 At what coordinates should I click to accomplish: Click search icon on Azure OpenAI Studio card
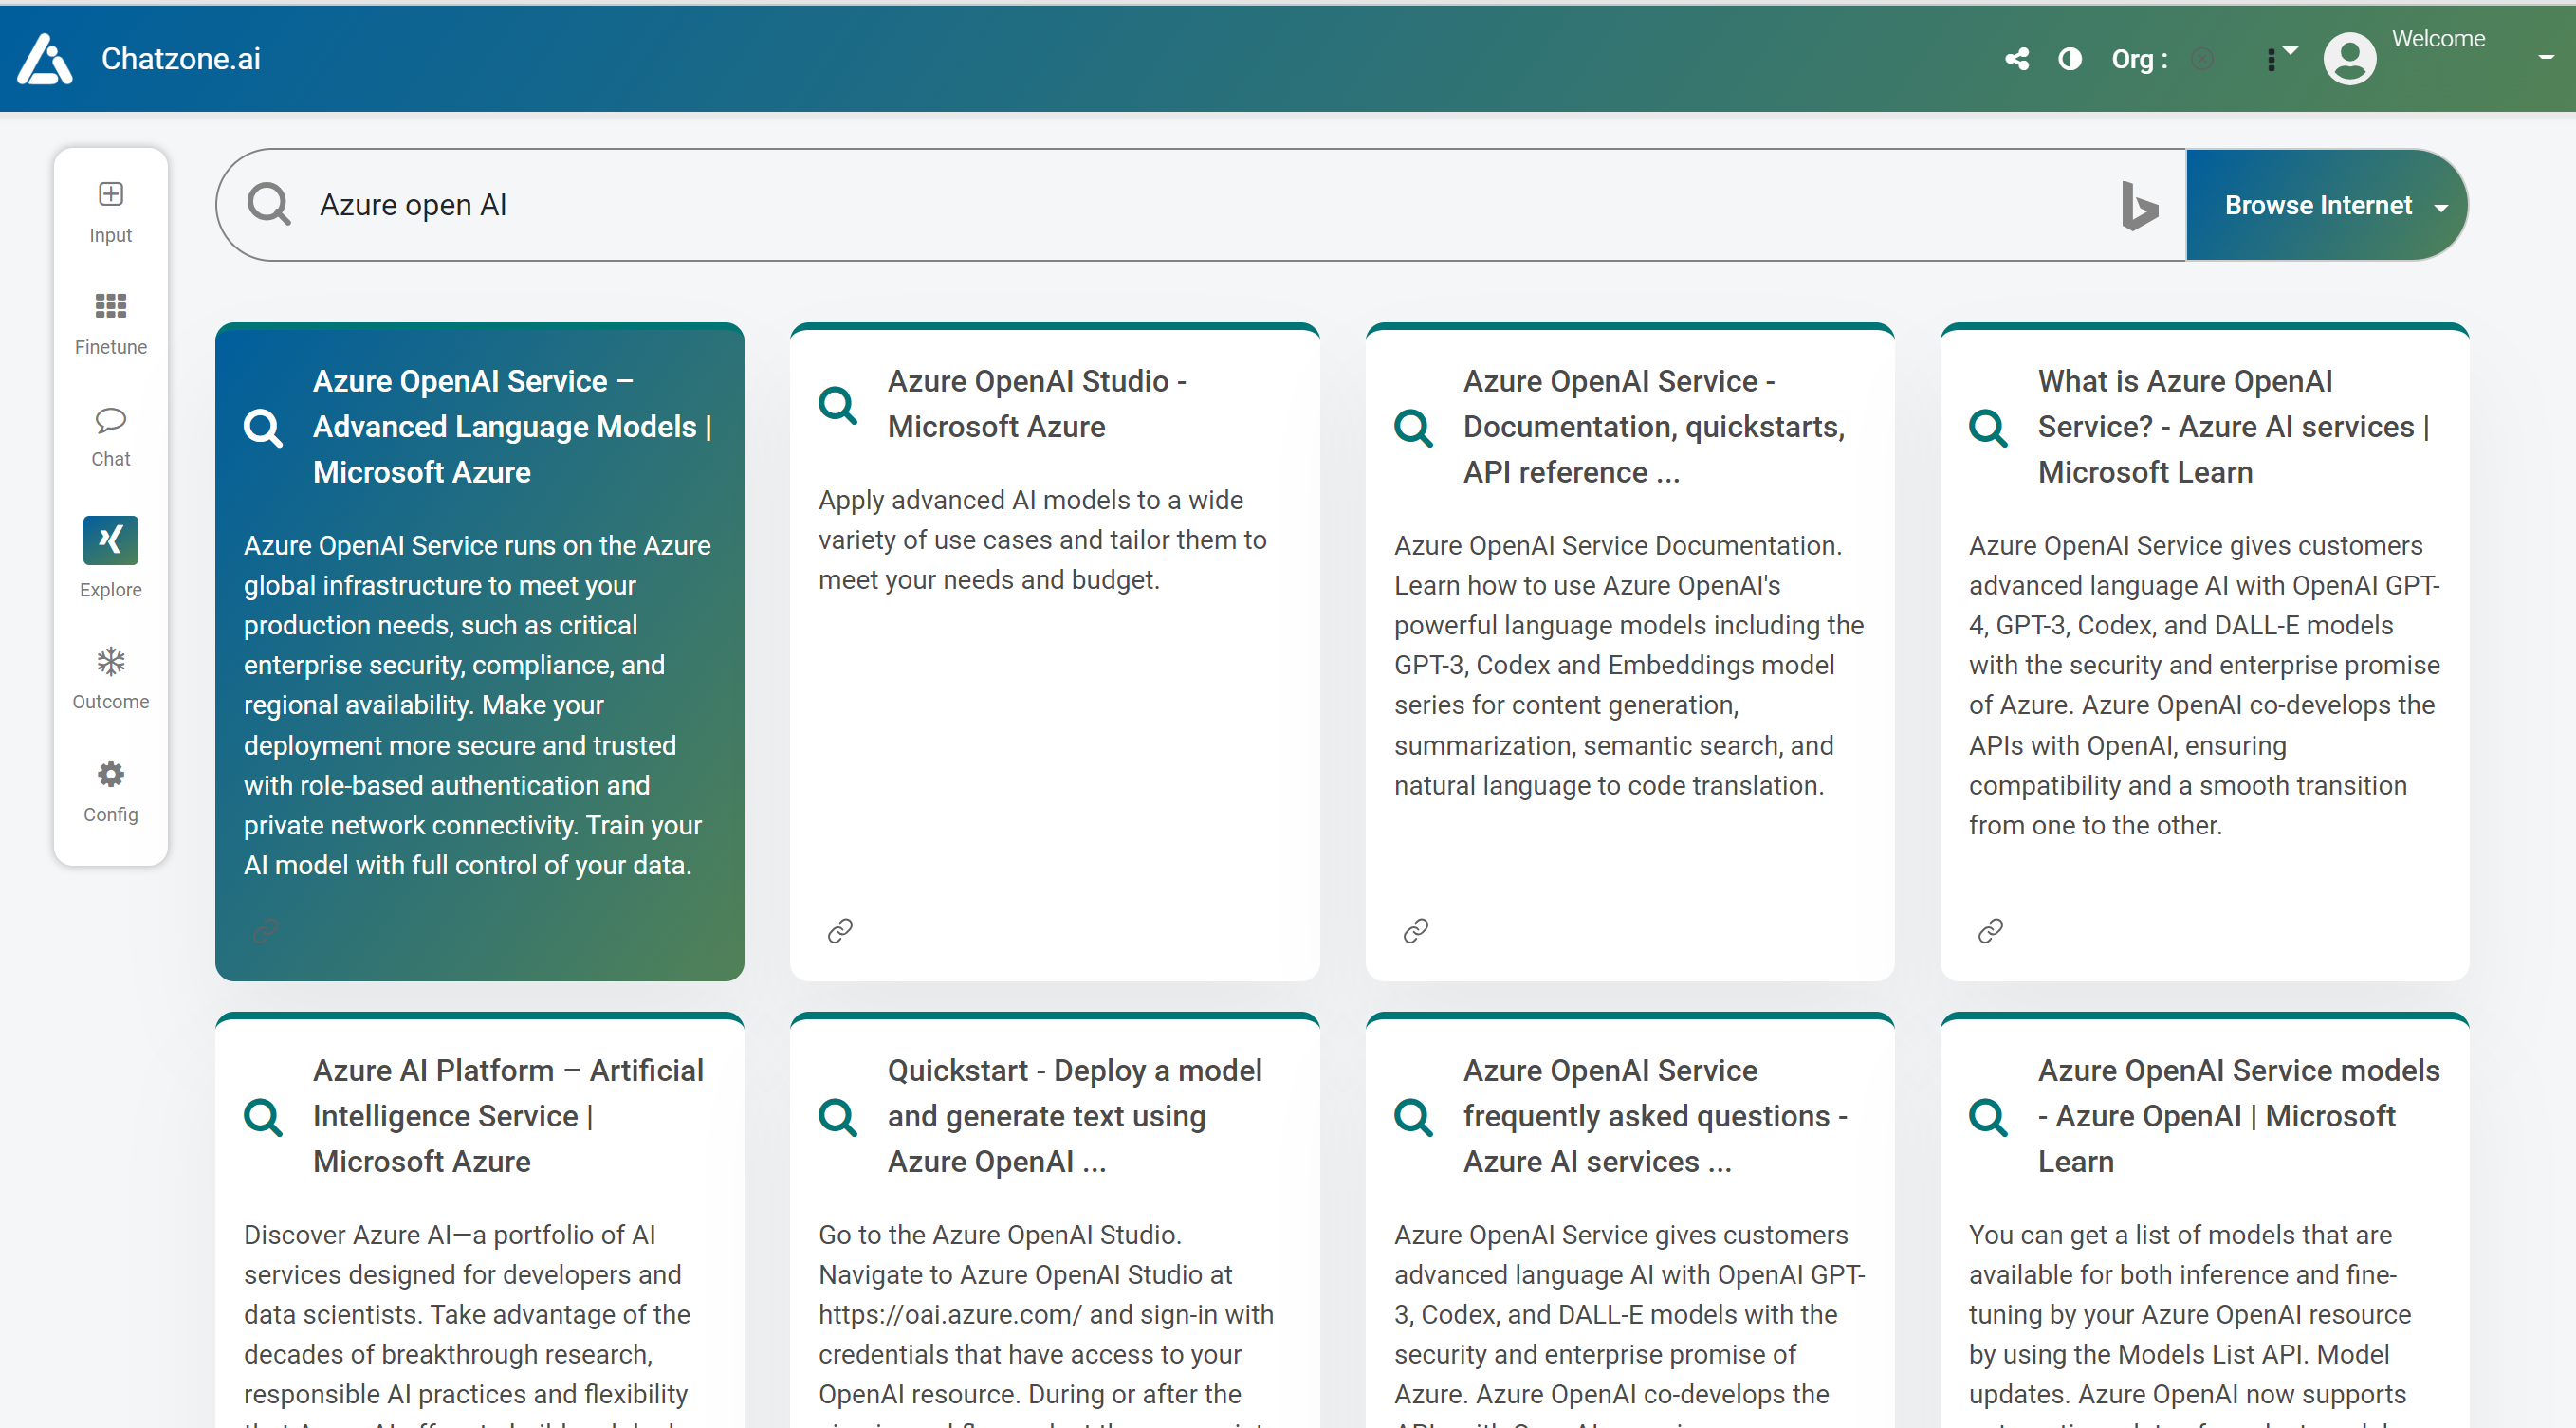[838, 405]
